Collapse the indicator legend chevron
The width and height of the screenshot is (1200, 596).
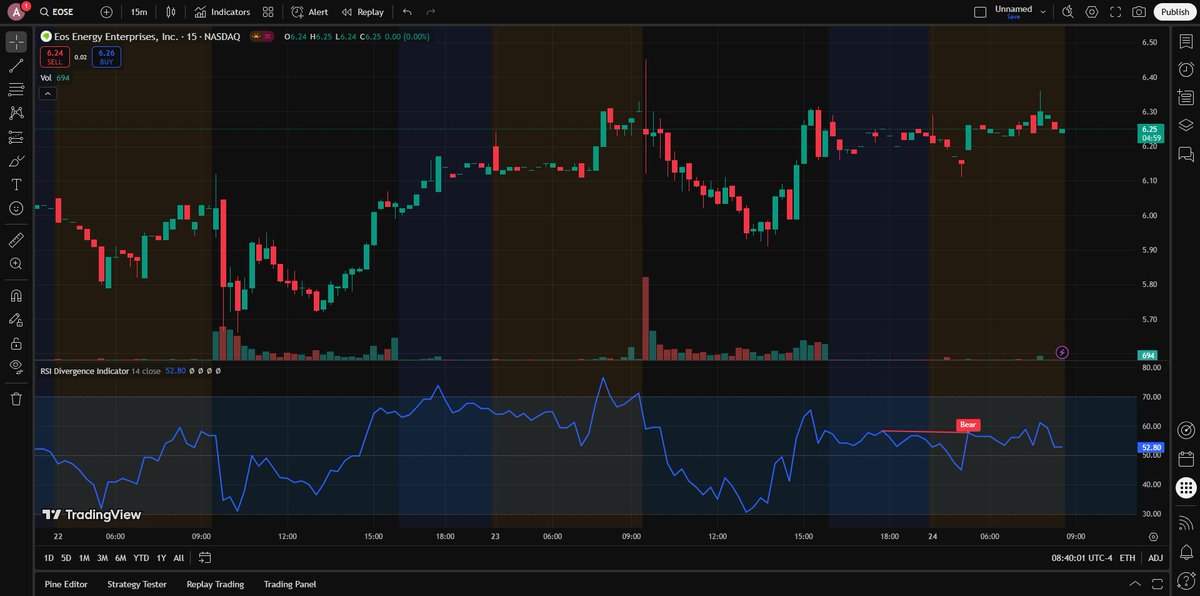pos(47,93)
